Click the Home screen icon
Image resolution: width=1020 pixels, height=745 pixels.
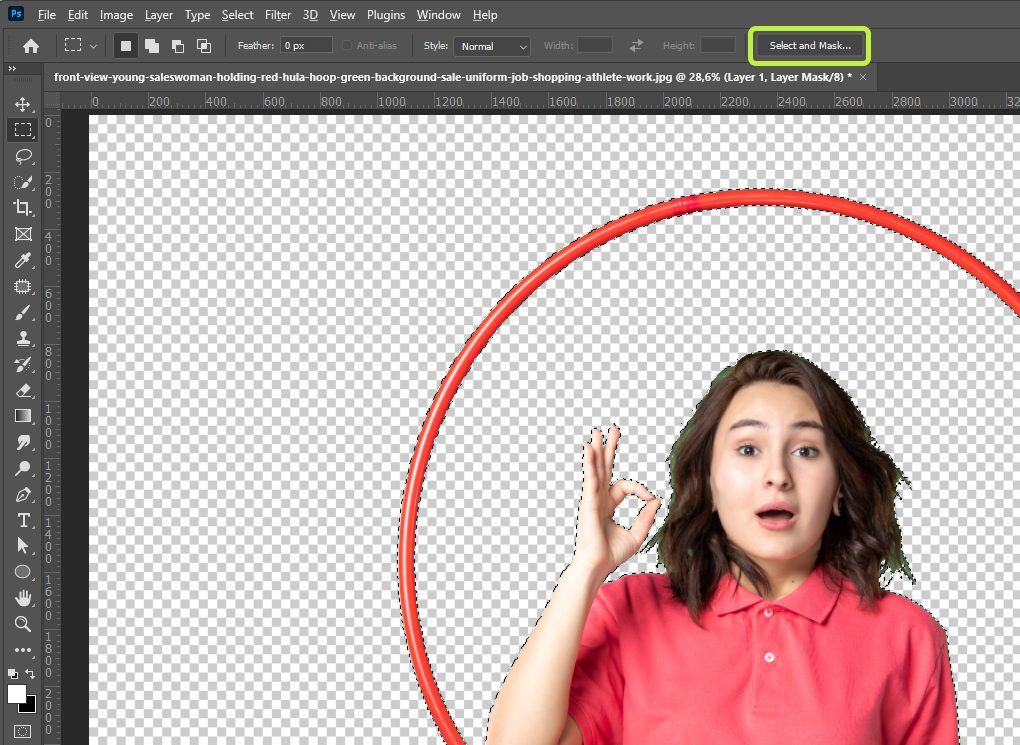click(31, 46)
